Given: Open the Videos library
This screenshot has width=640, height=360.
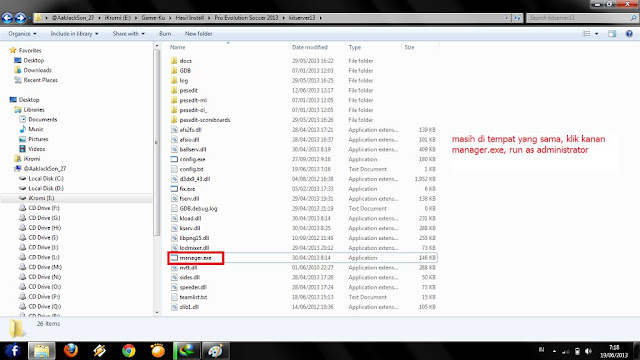Looking at the screenshot, I should 36,149.
